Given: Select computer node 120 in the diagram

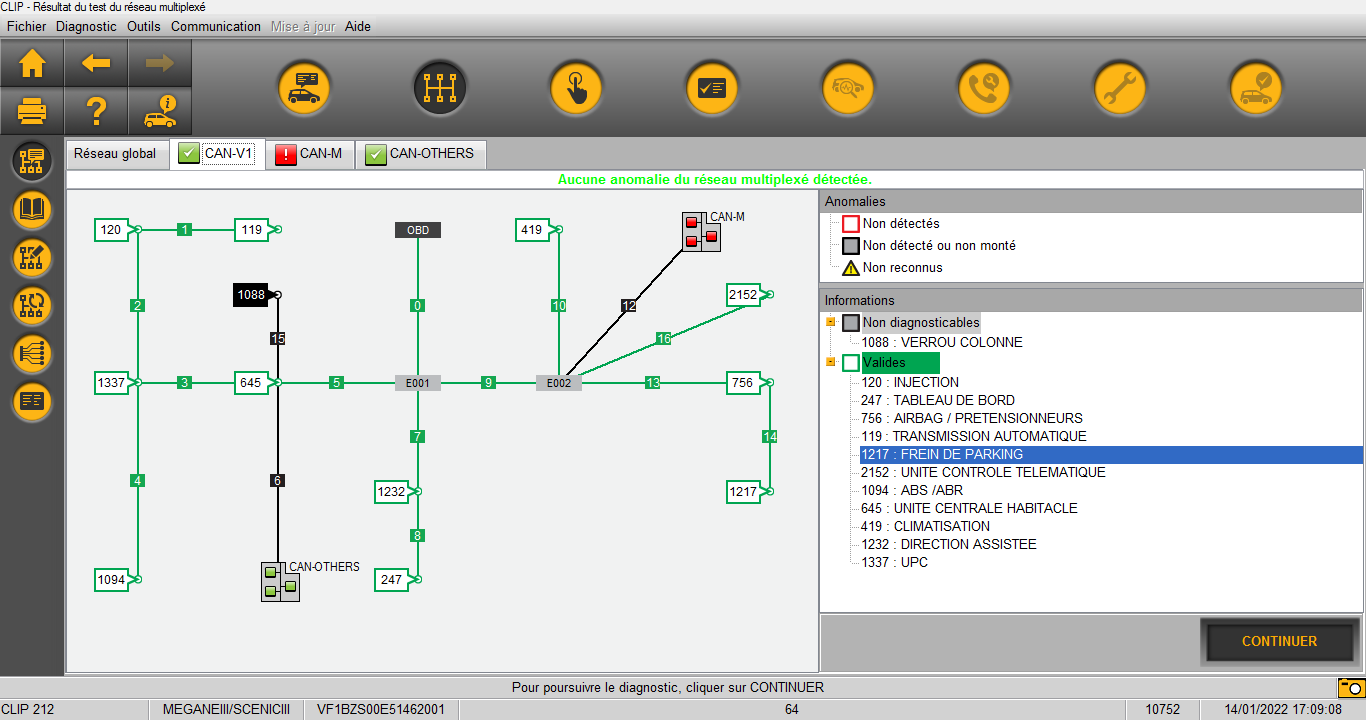Looking at the screenshot, I should [112, 230].
